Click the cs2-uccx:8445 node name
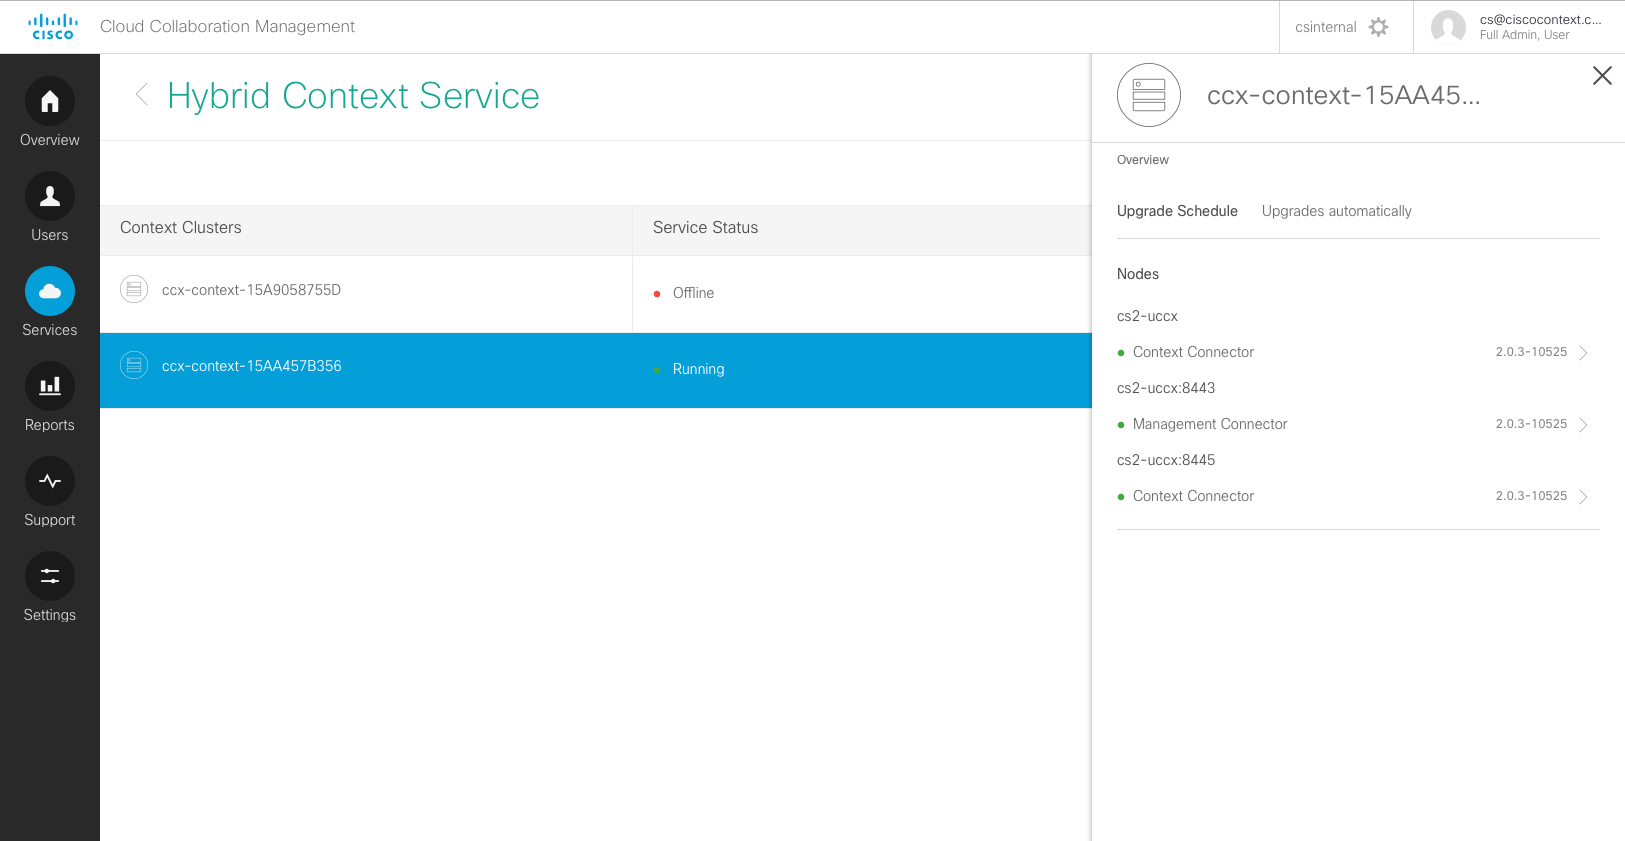Screen dimensions: 1625x841 point(1166,460)
